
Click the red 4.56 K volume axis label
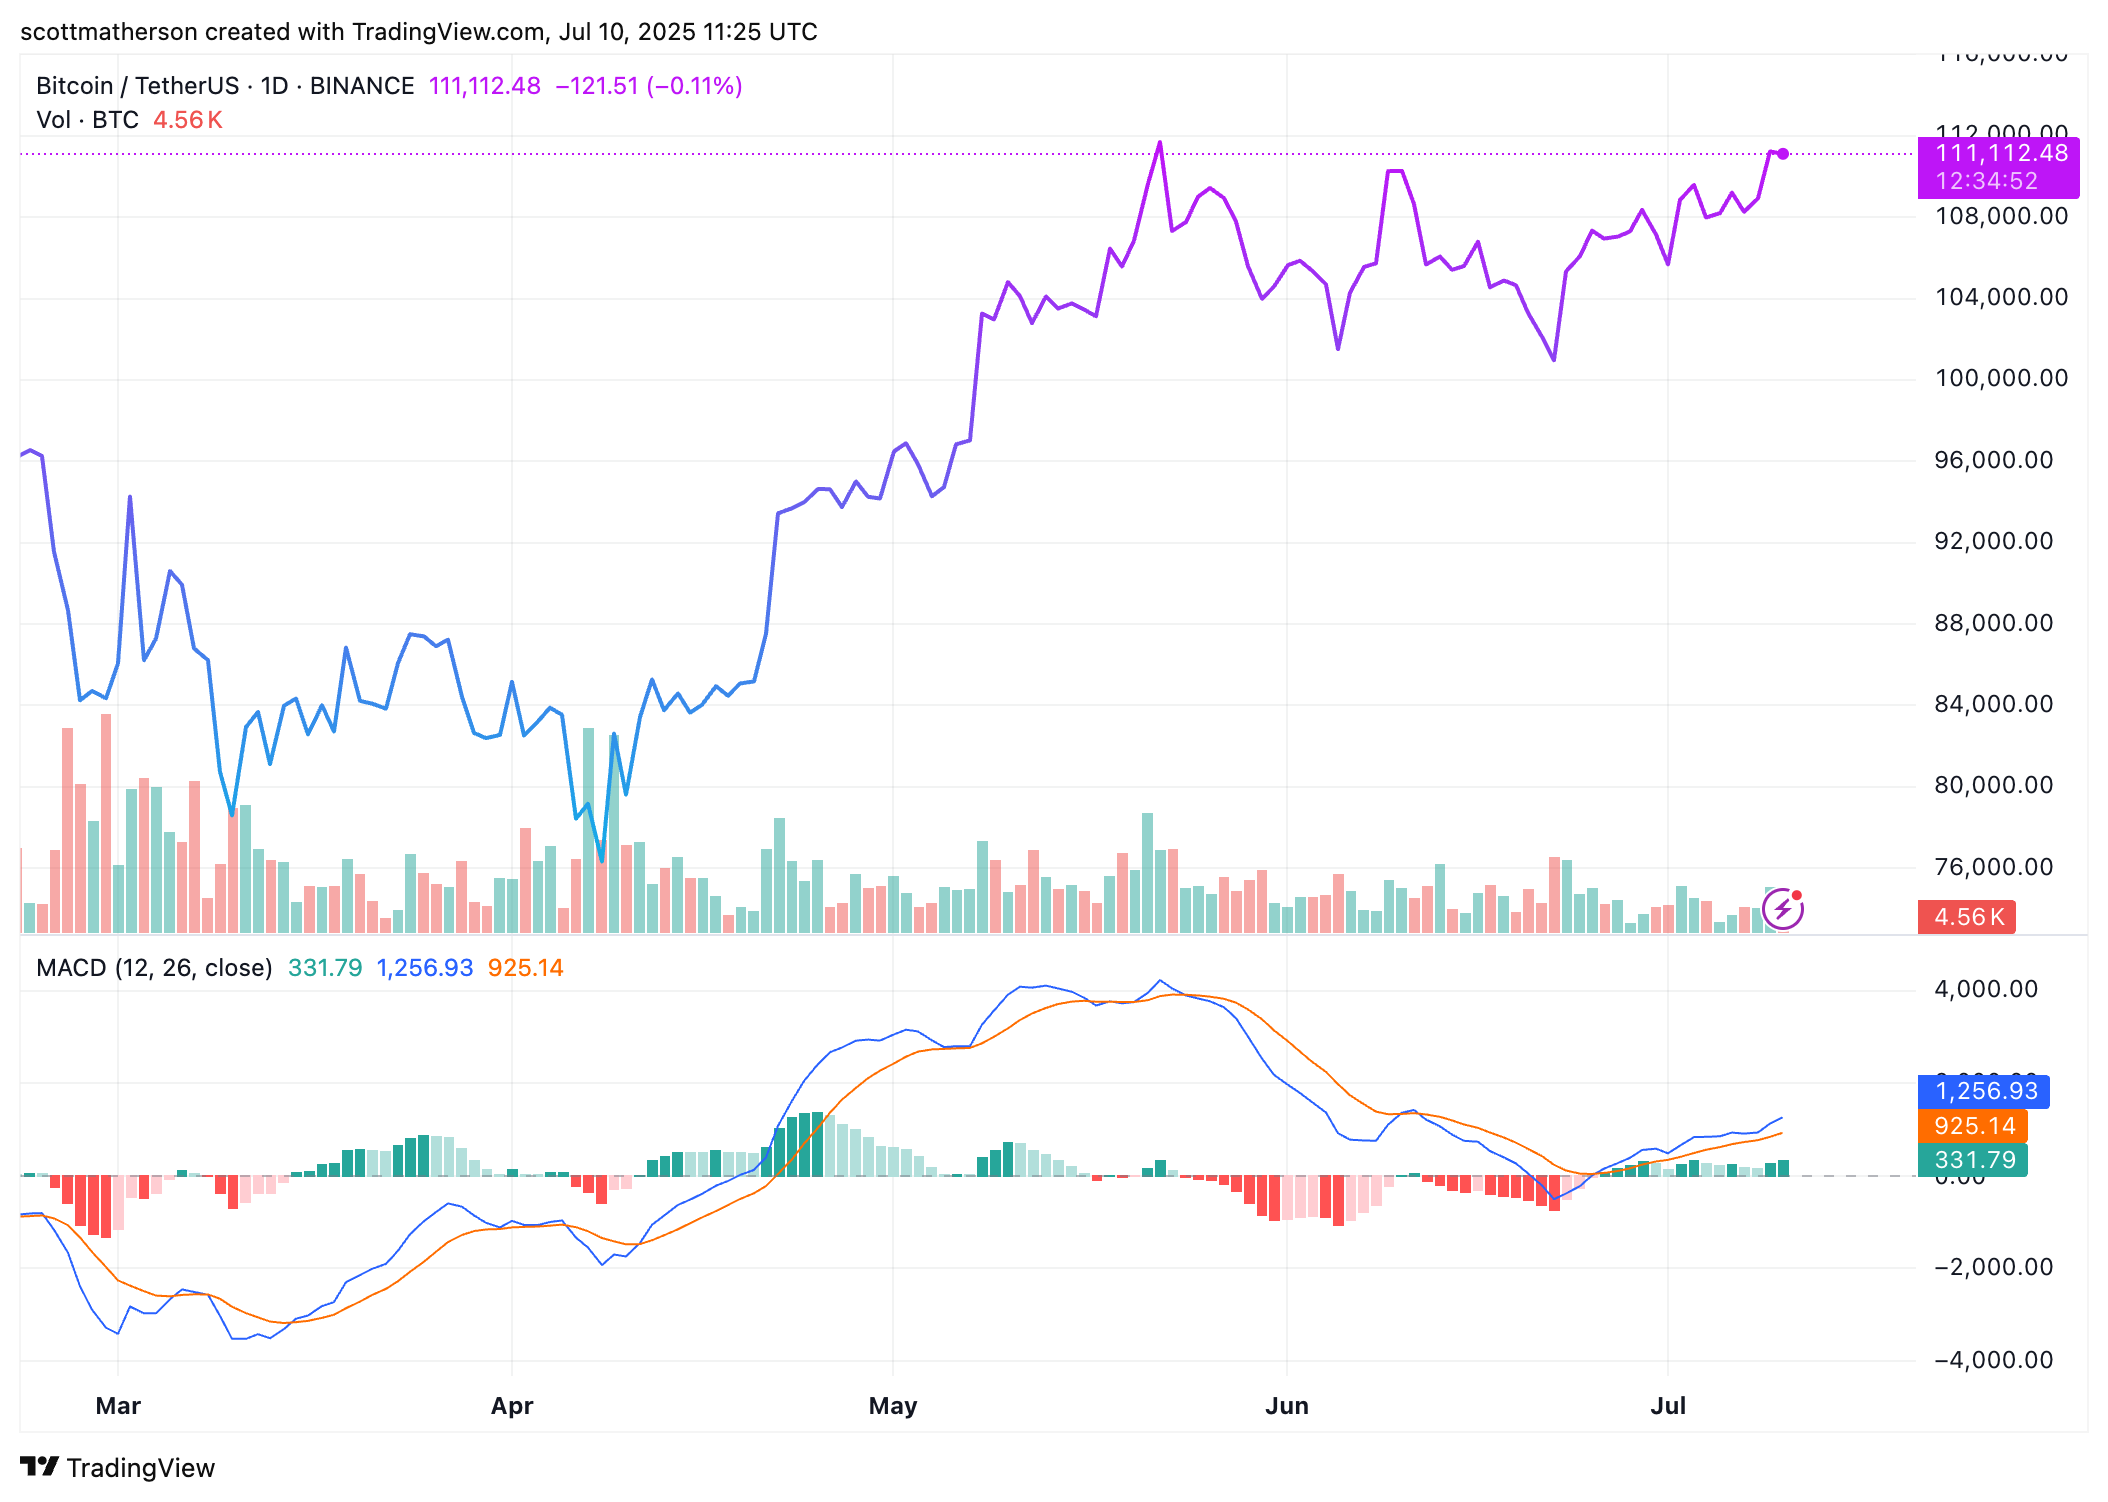[x=1966, y=917]
